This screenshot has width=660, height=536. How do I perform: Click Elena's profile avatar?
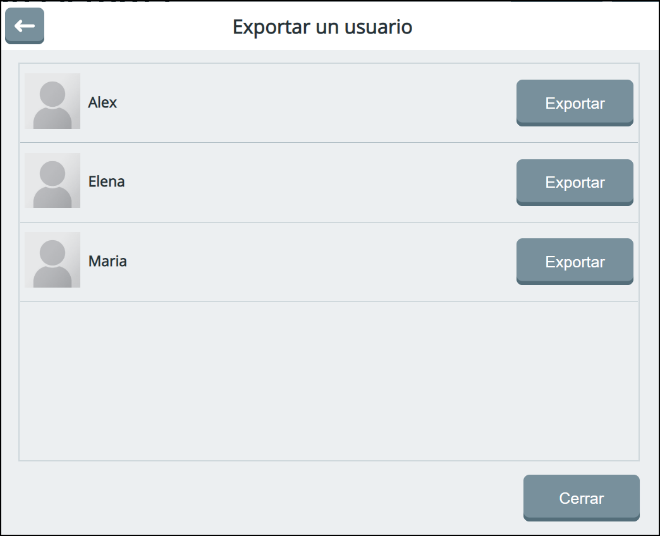(x=52, y=181)
